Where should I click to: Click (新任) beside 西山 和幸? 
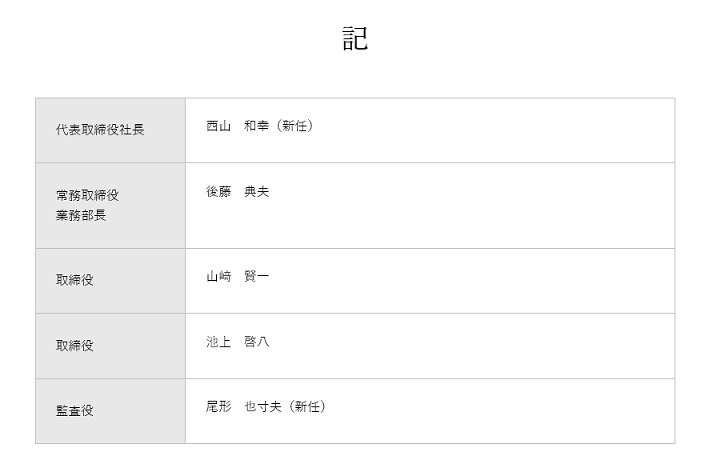click(x=292, y=127)
